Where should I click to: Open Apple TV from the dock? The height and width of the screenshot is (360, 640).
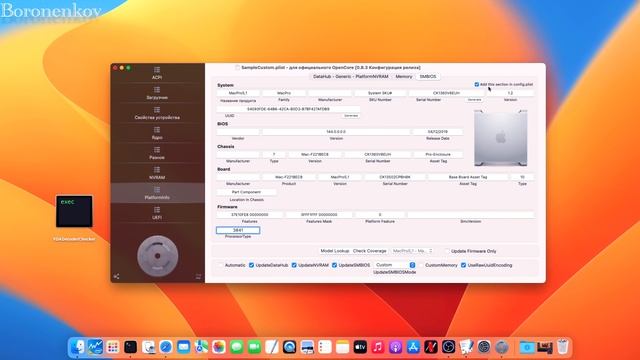point(360,347)
